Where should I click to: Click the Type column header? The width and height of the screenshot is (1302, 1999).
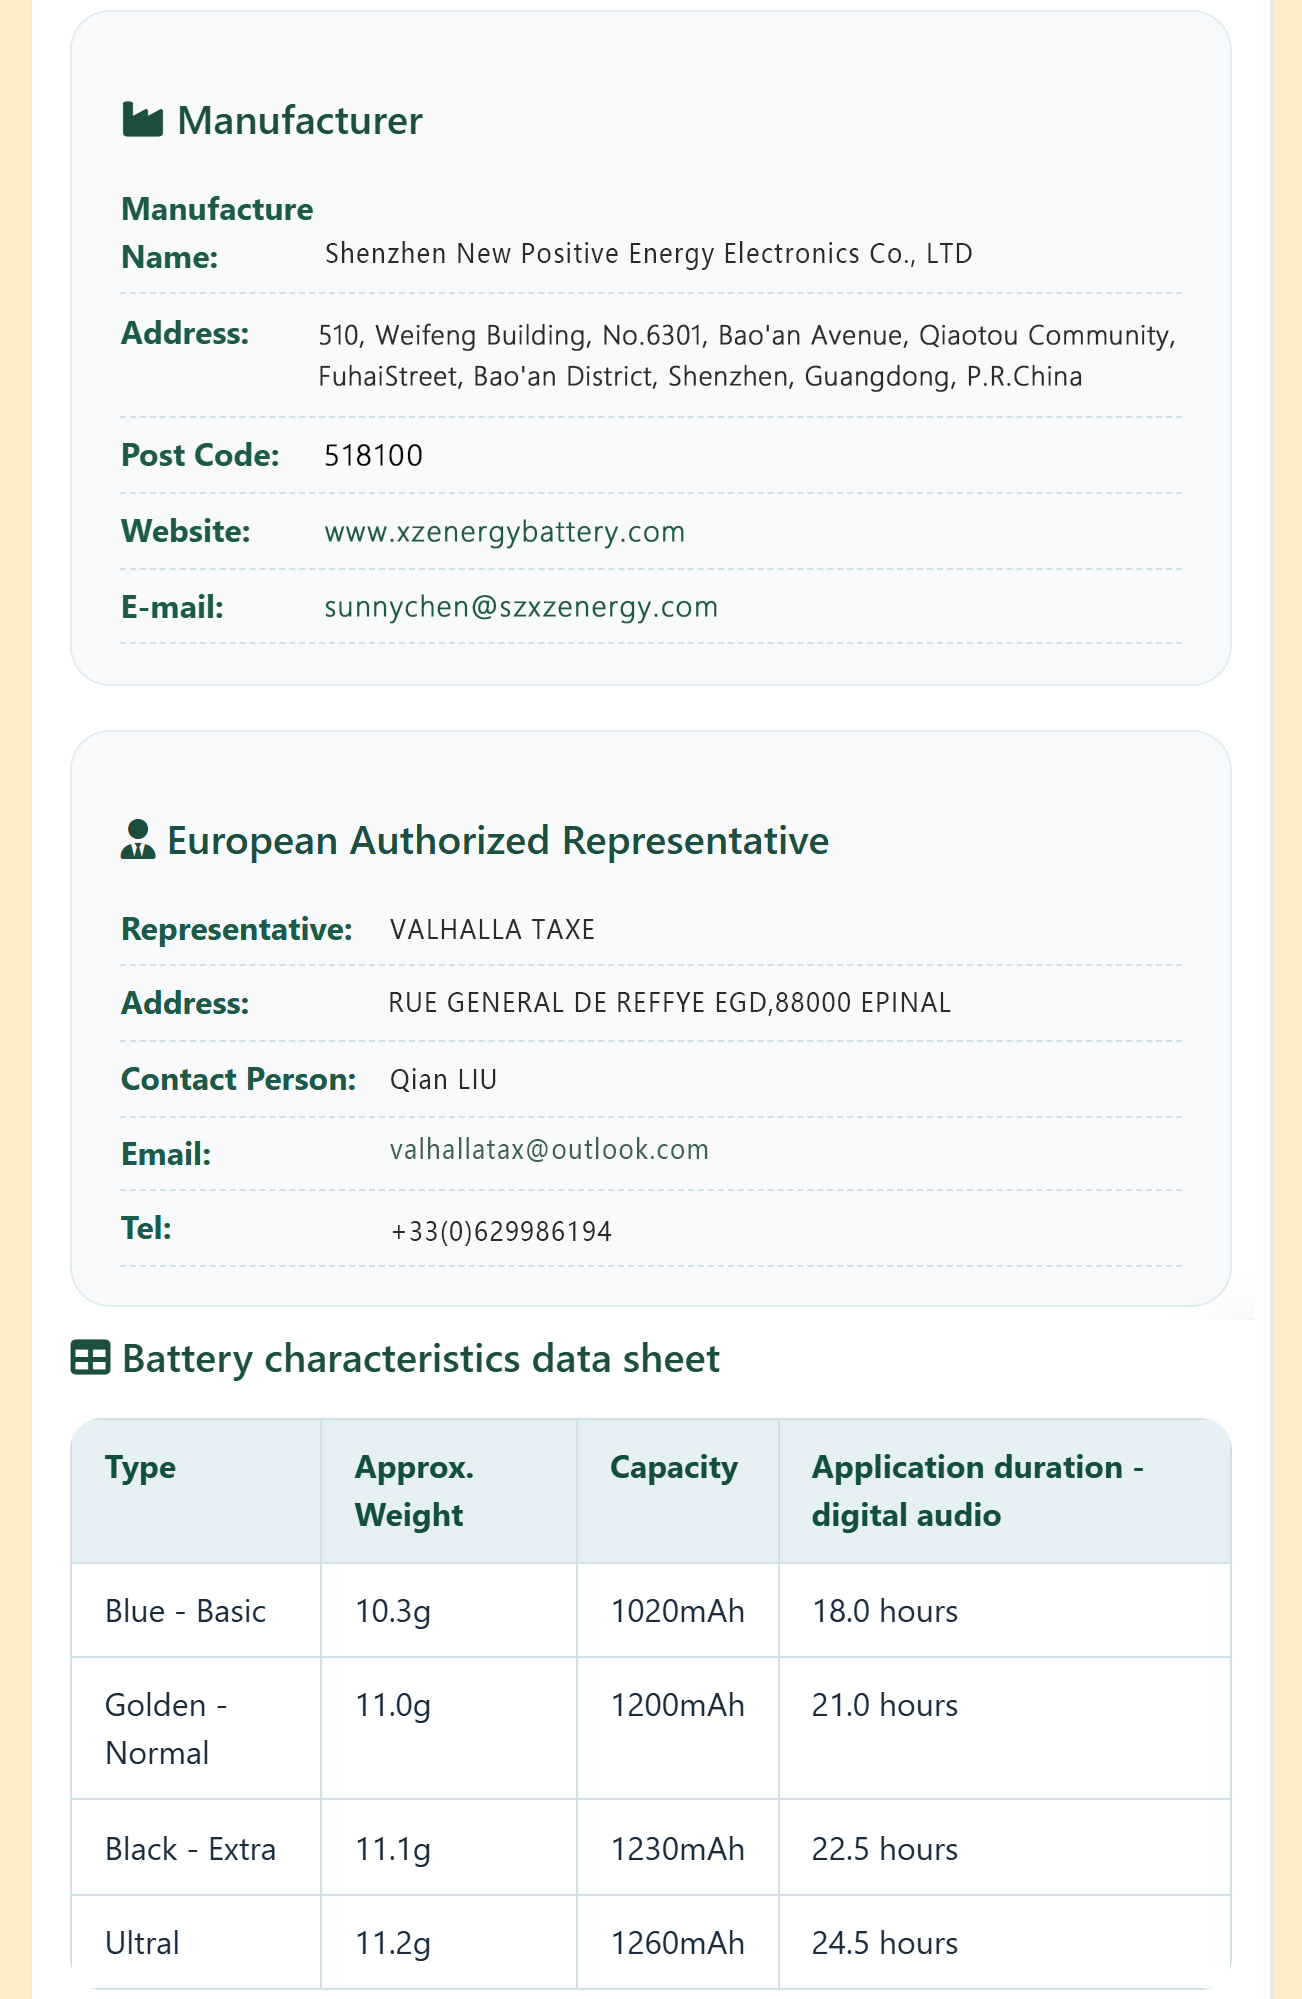[x=196, y=1491]
